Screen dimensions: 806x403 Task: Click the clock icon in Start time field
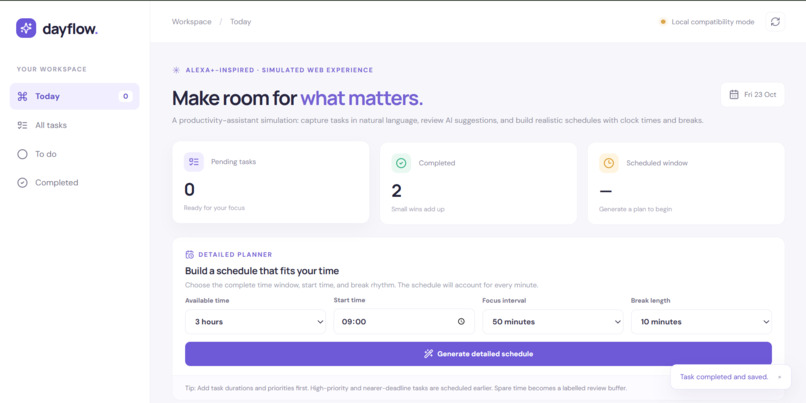coord(461,321)
